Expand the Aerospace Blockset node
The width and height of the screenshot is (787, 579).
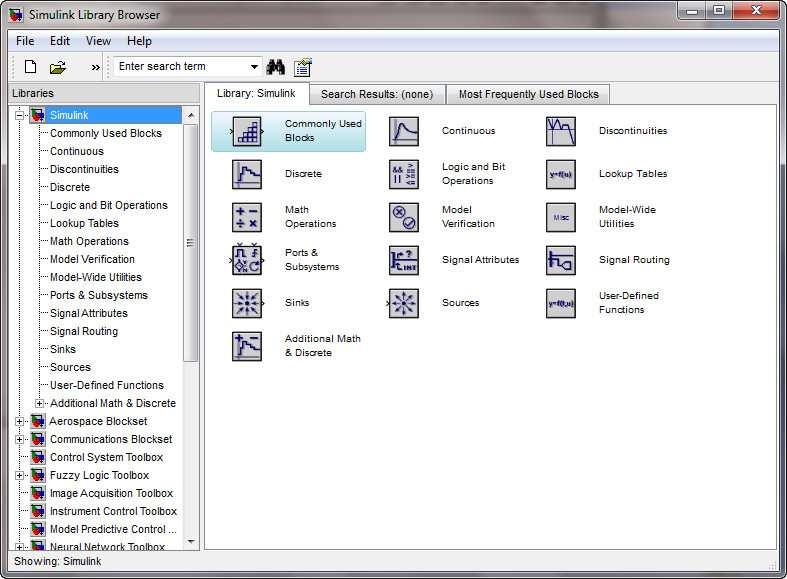click(x=20, y=421)
